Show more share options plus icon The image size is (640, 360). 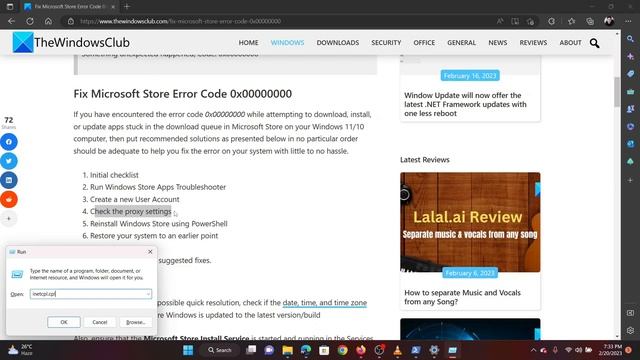[x=9, y=218]
